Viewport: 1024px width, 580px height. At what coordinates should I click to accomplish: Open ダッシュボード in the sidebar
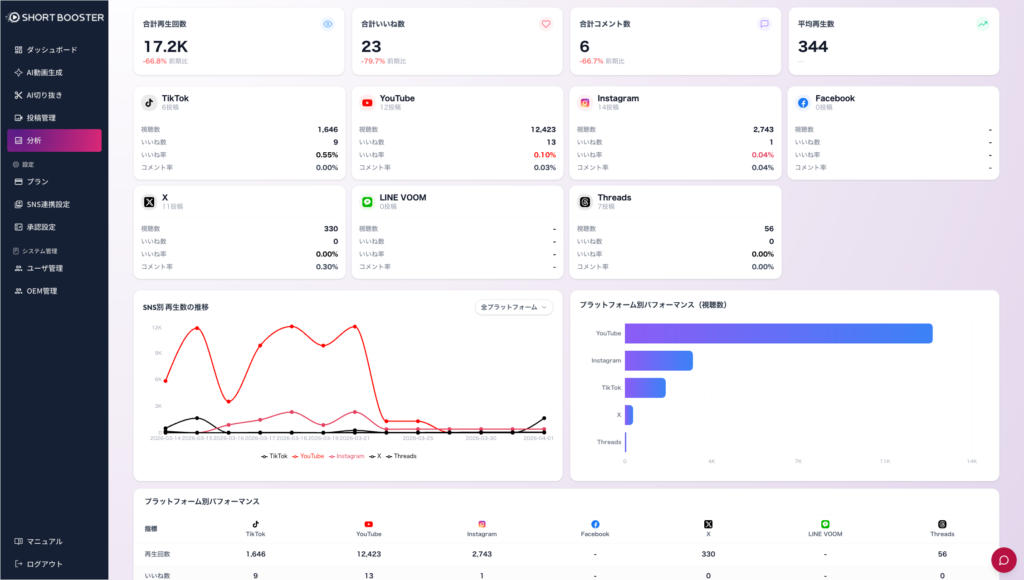point(51,49)
